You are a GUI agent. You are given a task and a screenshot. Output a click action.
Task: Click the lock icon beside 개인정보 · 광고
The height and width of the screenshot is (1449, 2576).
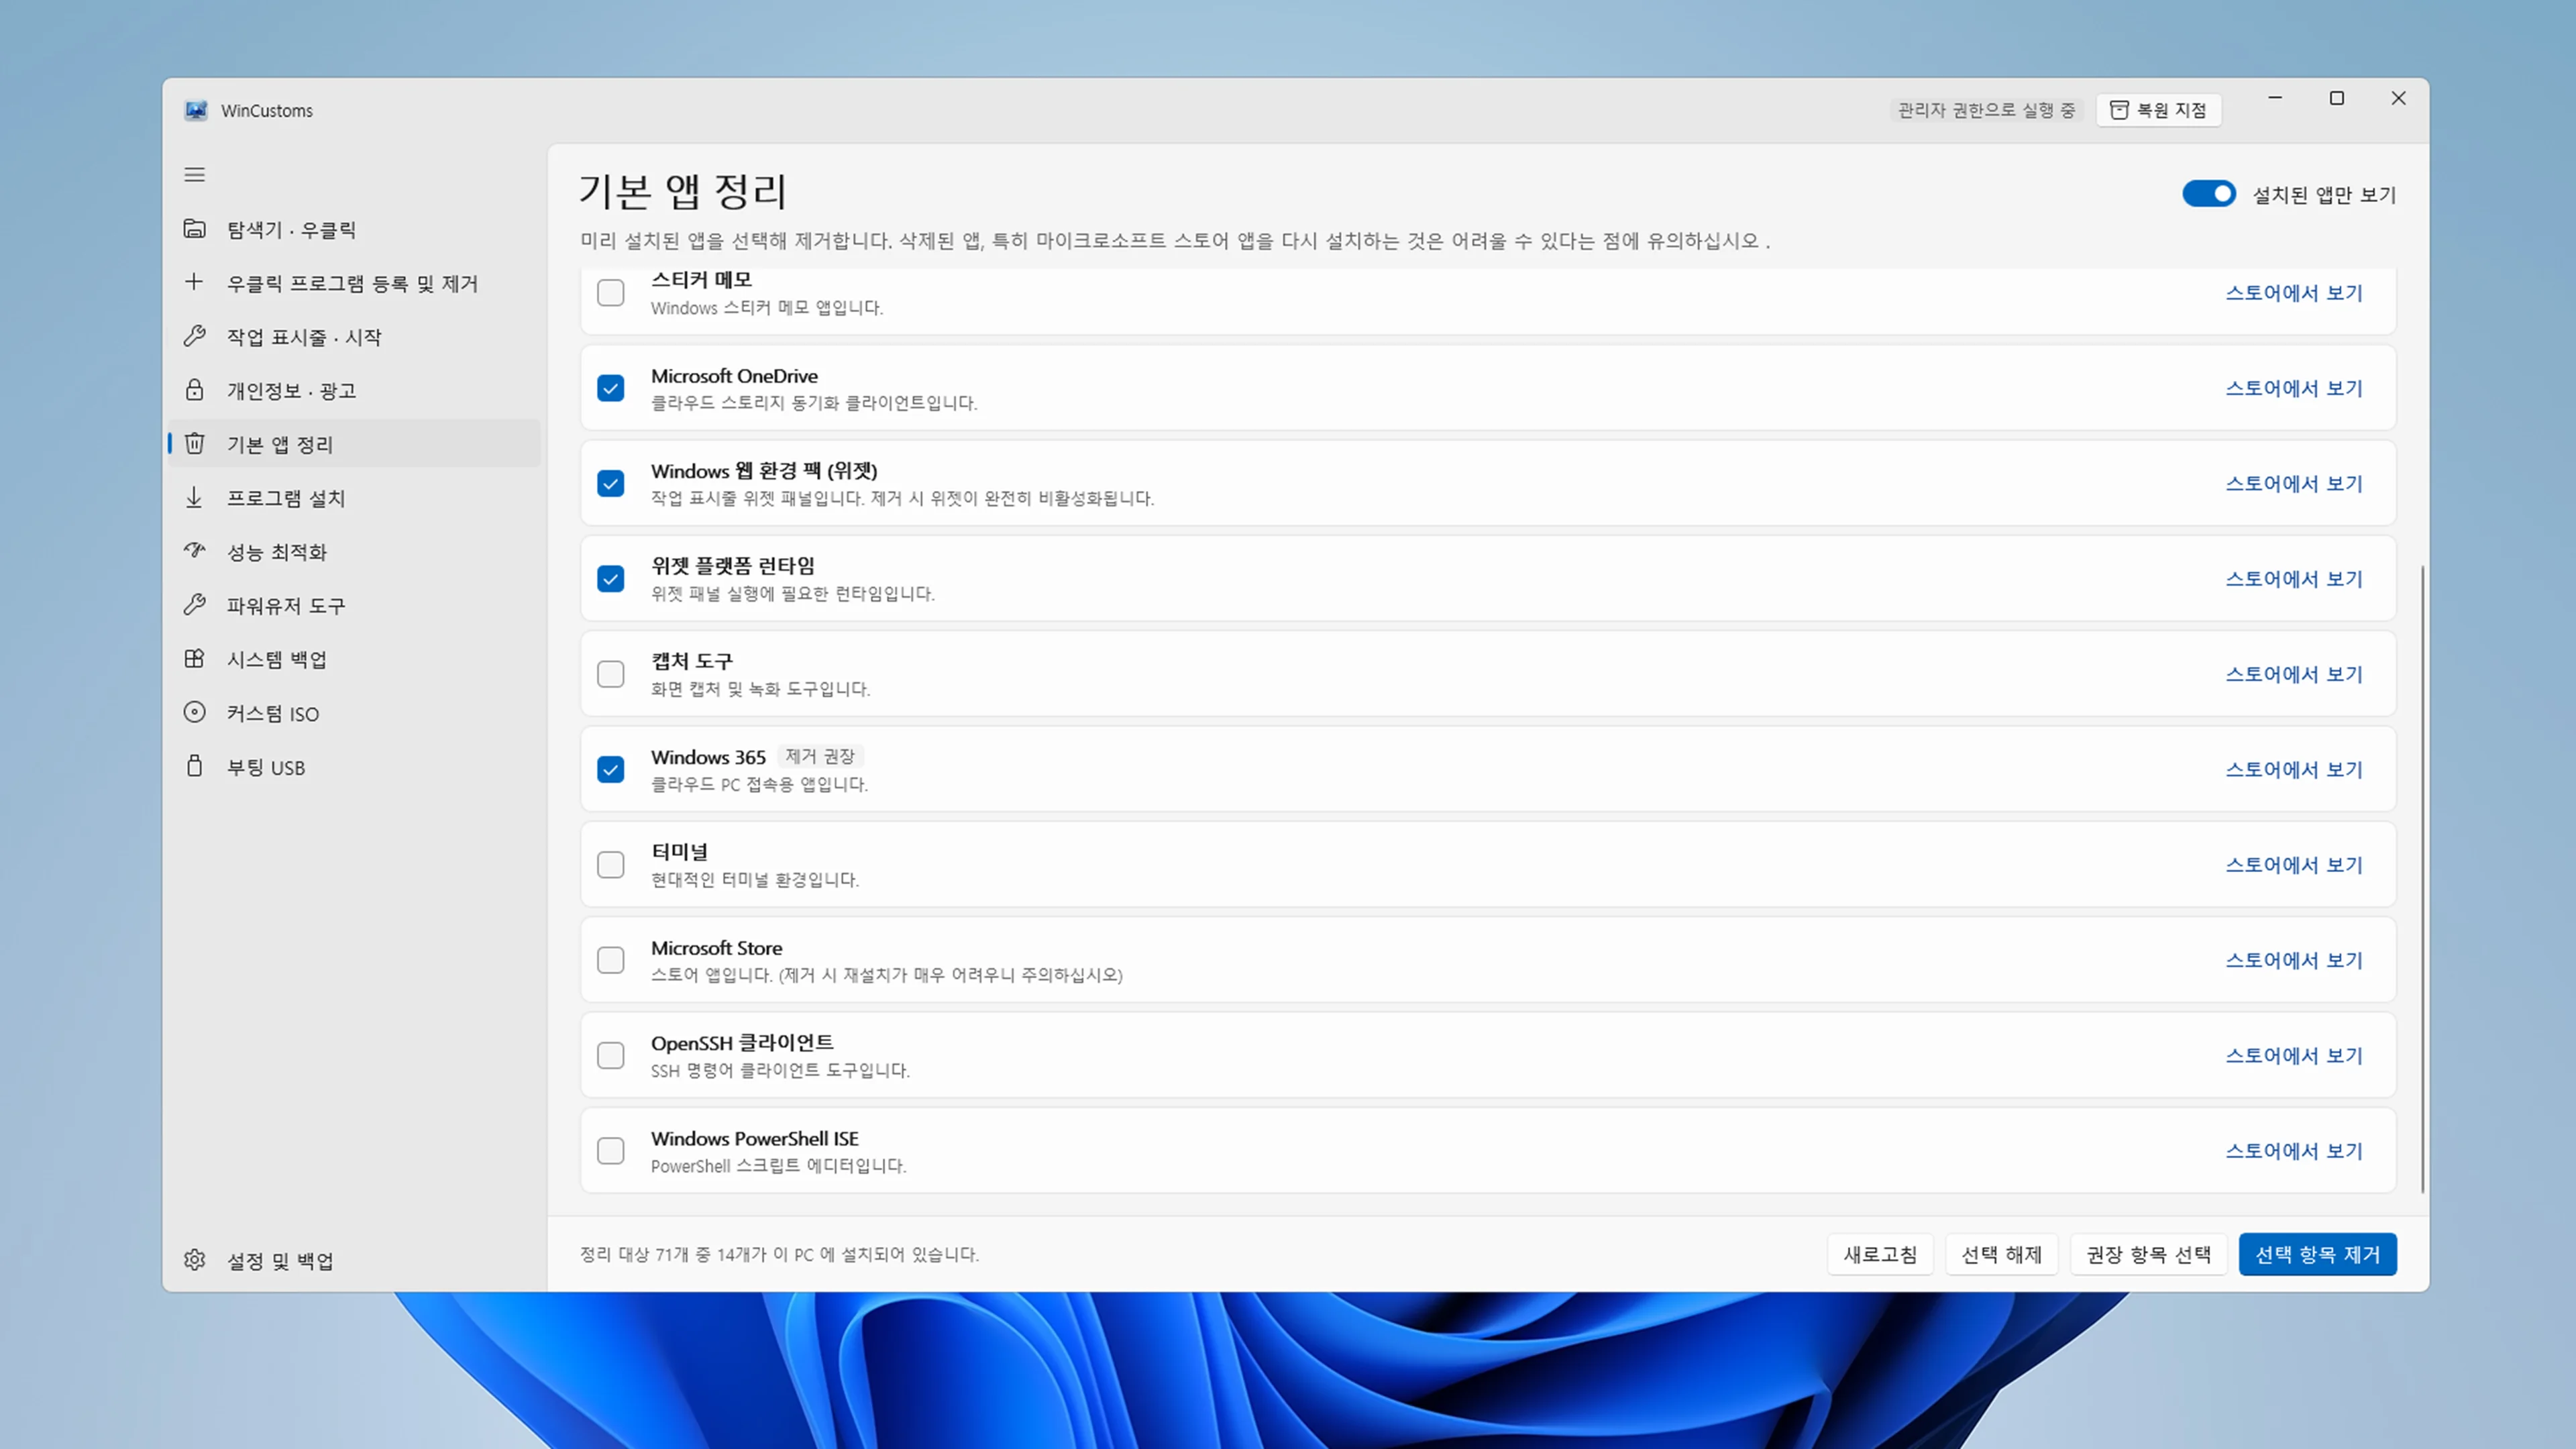194,390
